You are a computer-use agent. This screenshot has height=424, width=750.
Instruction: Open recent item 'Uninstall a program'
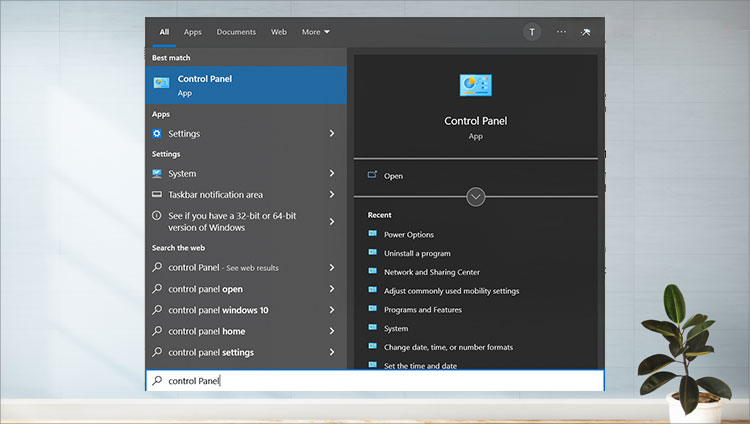tap(417, 253)
